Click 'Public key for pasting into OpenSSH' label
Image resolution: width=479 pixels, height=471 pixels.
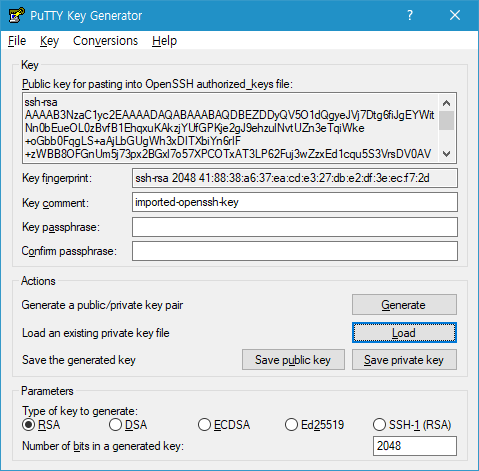[x=157, y=84]
